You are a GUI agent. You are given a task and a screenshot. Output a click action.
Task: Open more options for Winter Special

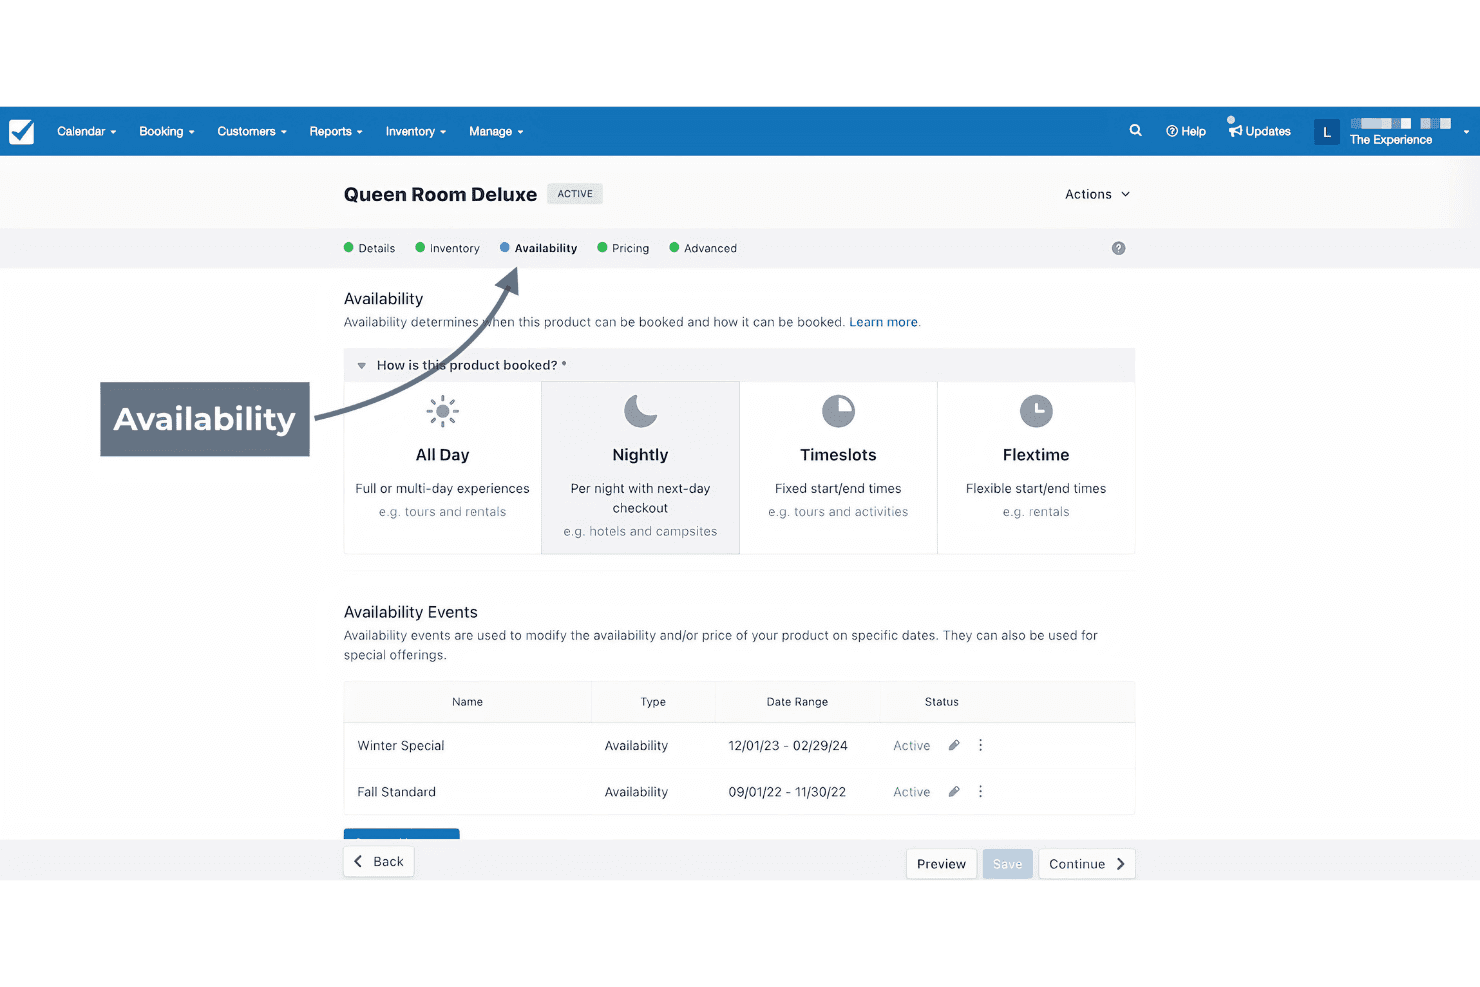tap(980, 745)
